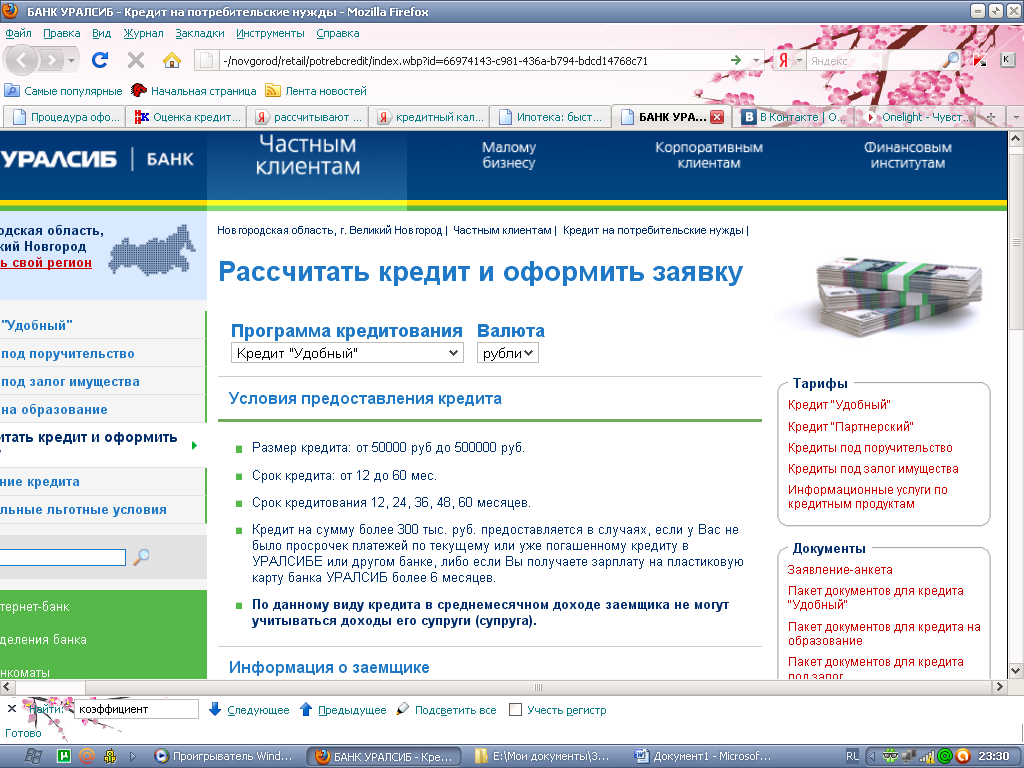Image resolution: width=1024 pixels, height=768 pixels.
Task: Click Следующее in the find bar
Action: 258,710
